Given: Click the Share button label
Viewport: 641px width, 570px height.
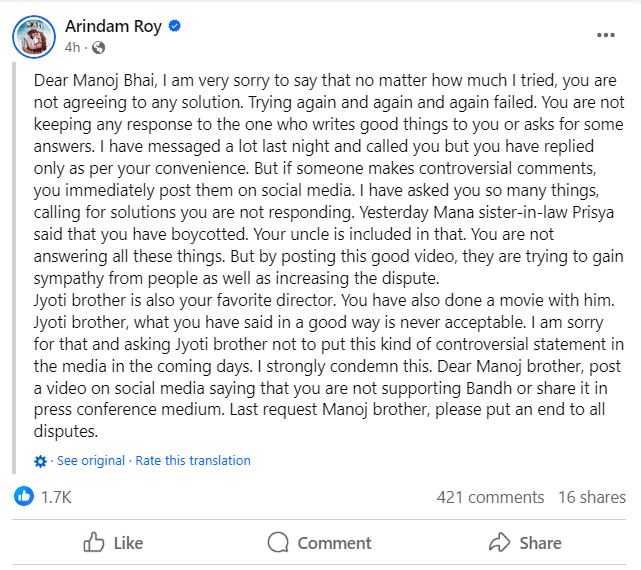Looking at the screenshot, I should (540, 543).
